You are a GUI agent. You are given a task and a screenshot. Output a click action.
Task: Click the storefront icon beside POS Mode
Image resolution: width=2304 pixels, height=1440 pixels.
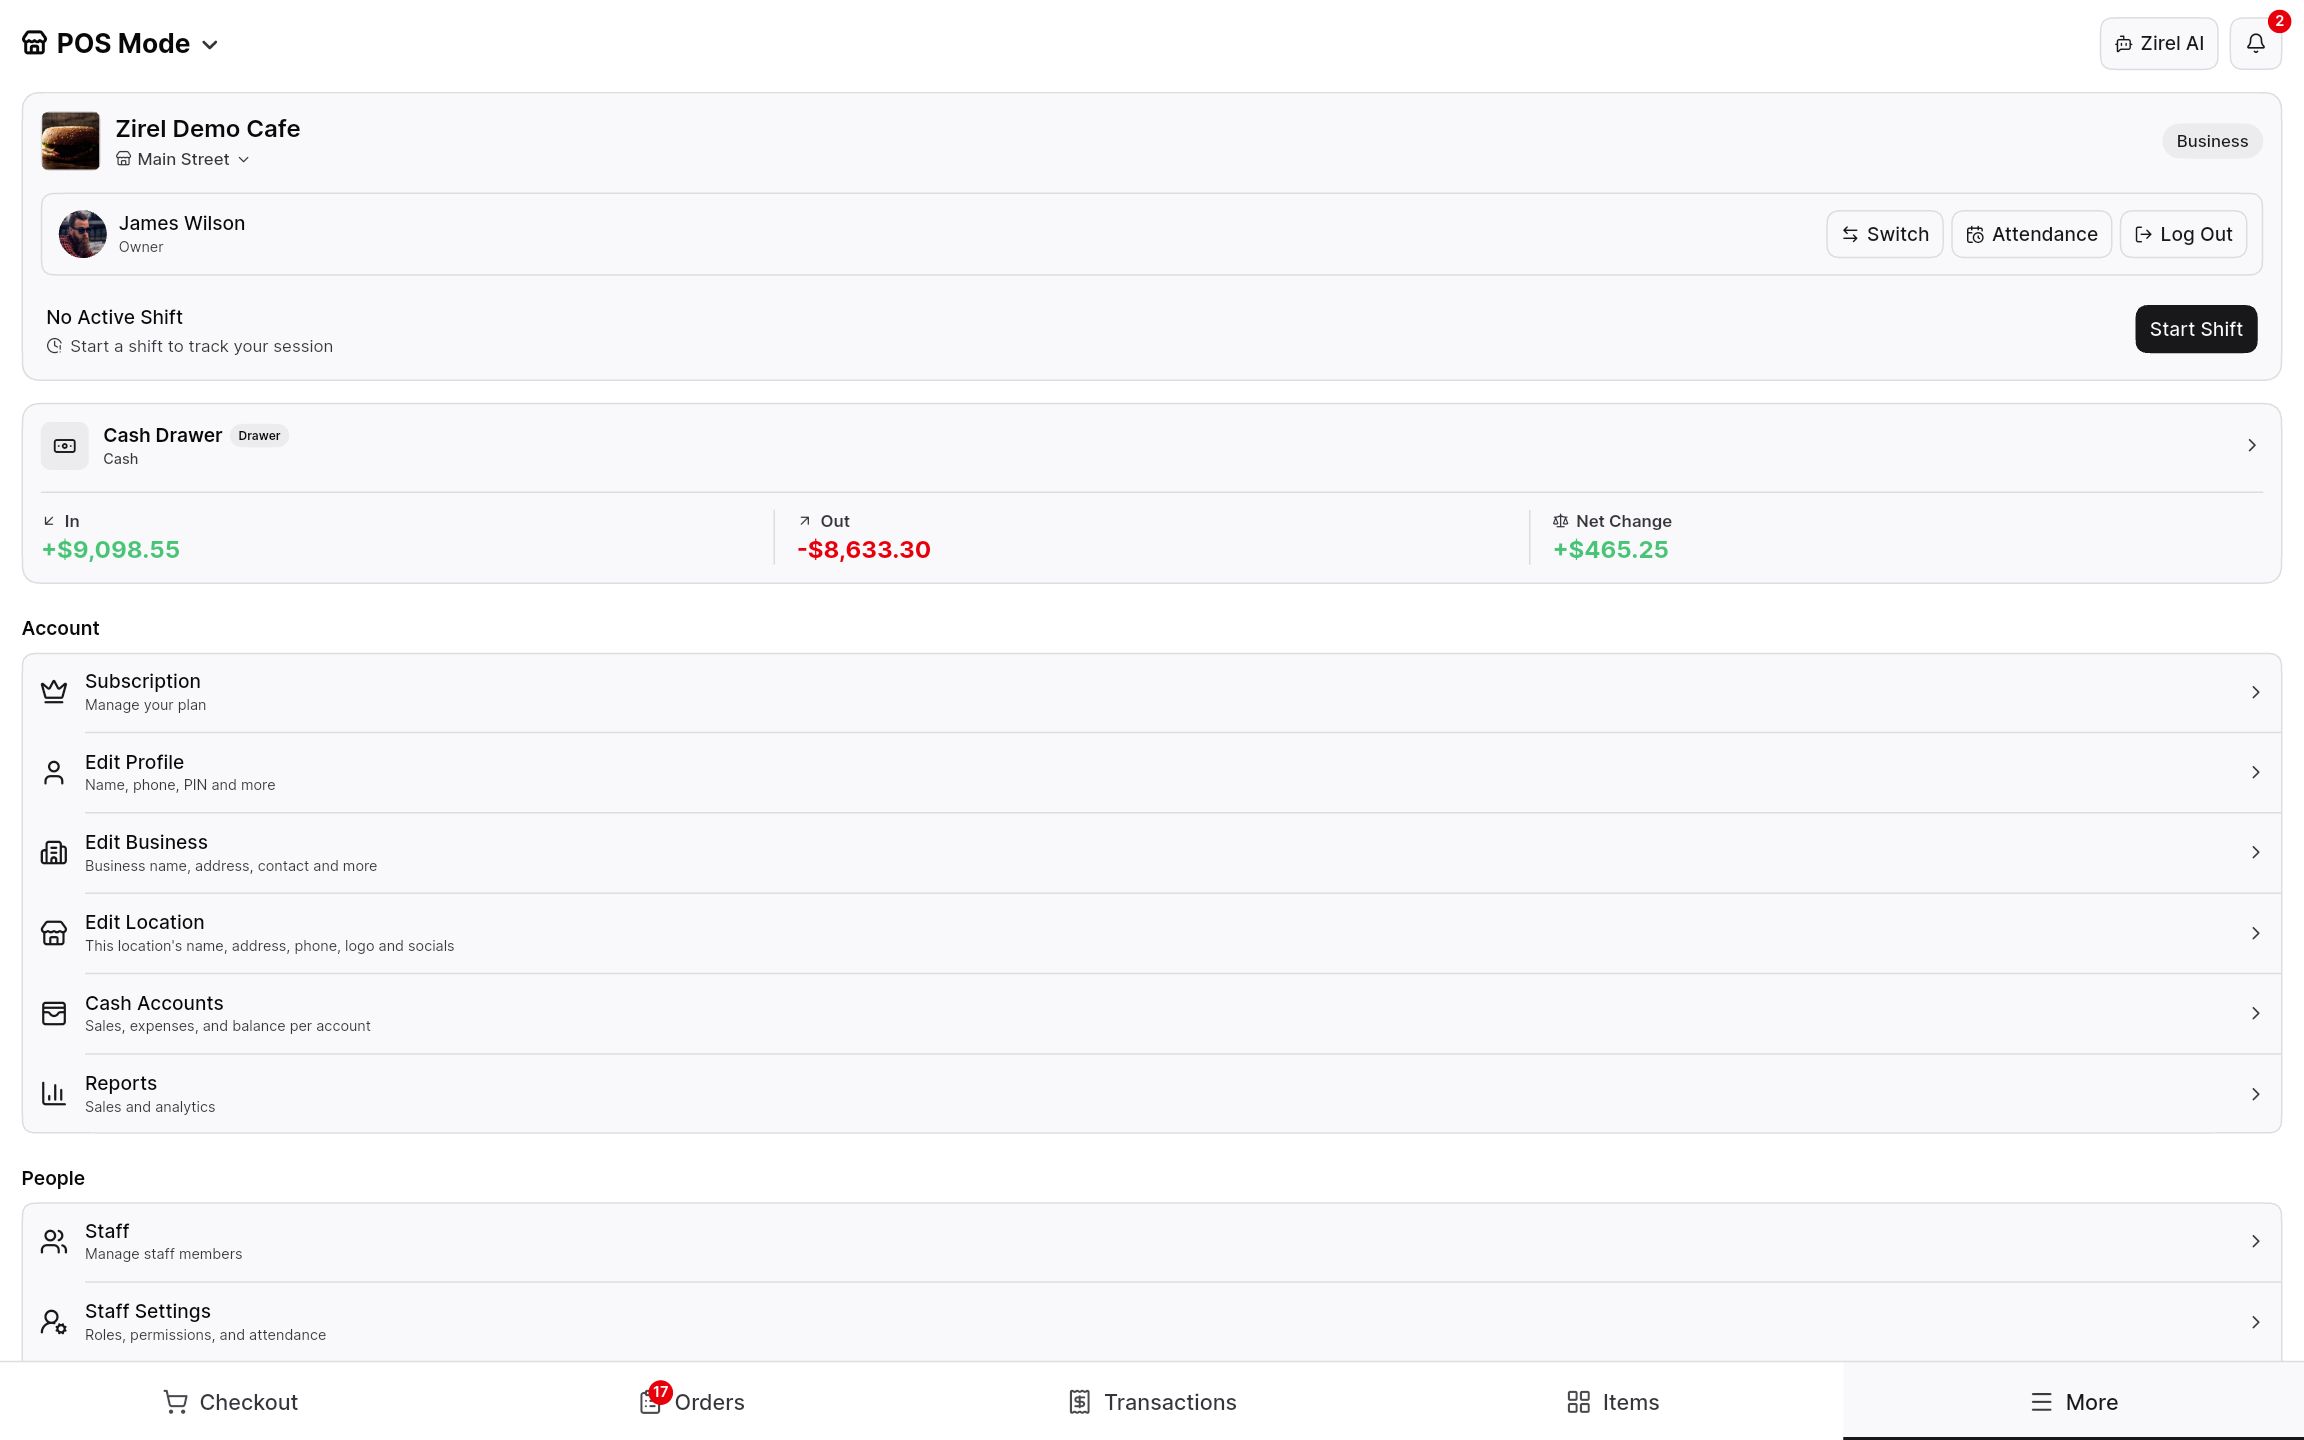coord(35,43)
